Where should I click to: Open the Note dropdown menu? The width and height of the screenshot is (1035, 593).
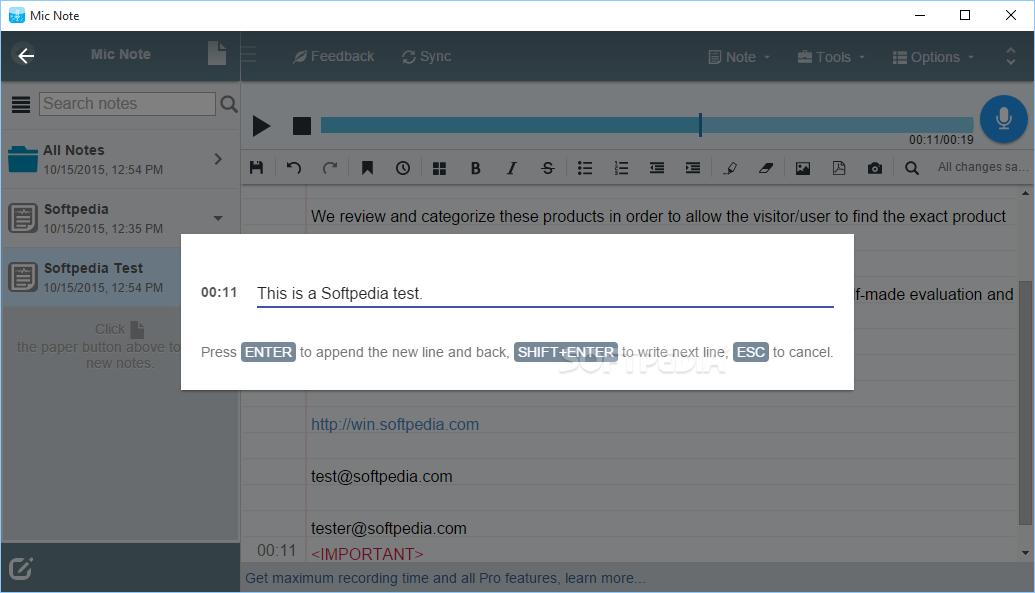tap(739, 57)
